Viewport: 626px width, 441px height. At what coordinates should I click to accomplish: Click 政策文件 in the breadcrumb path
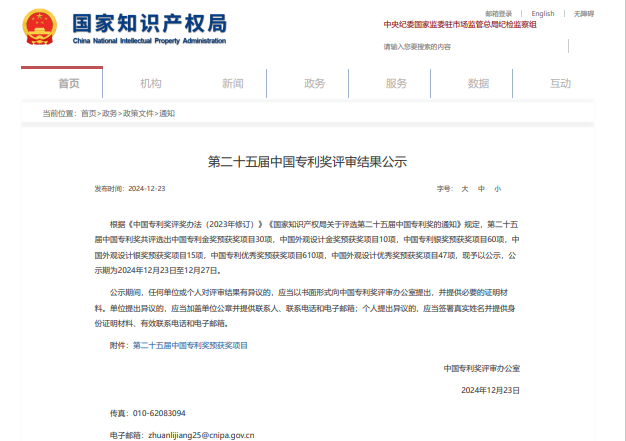click(136, 114)
